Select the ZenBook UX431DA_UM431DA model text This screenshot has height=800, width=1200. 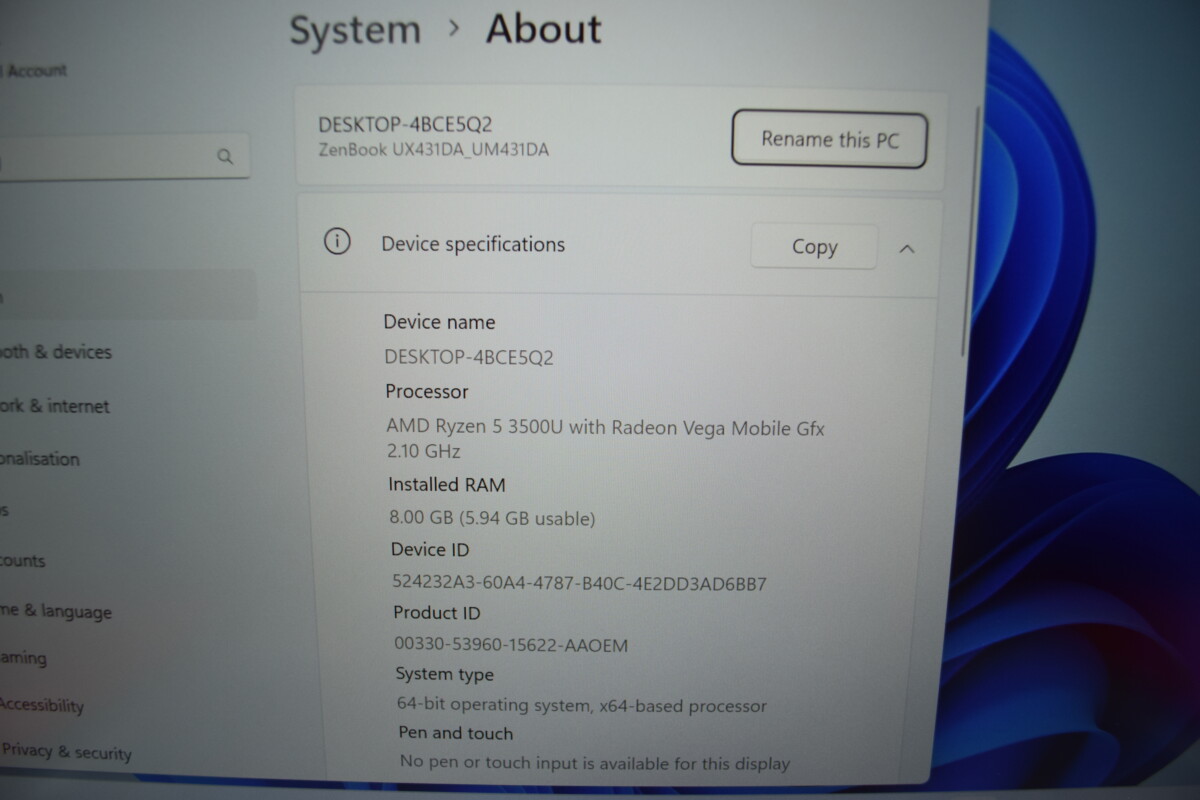point(433,150)
